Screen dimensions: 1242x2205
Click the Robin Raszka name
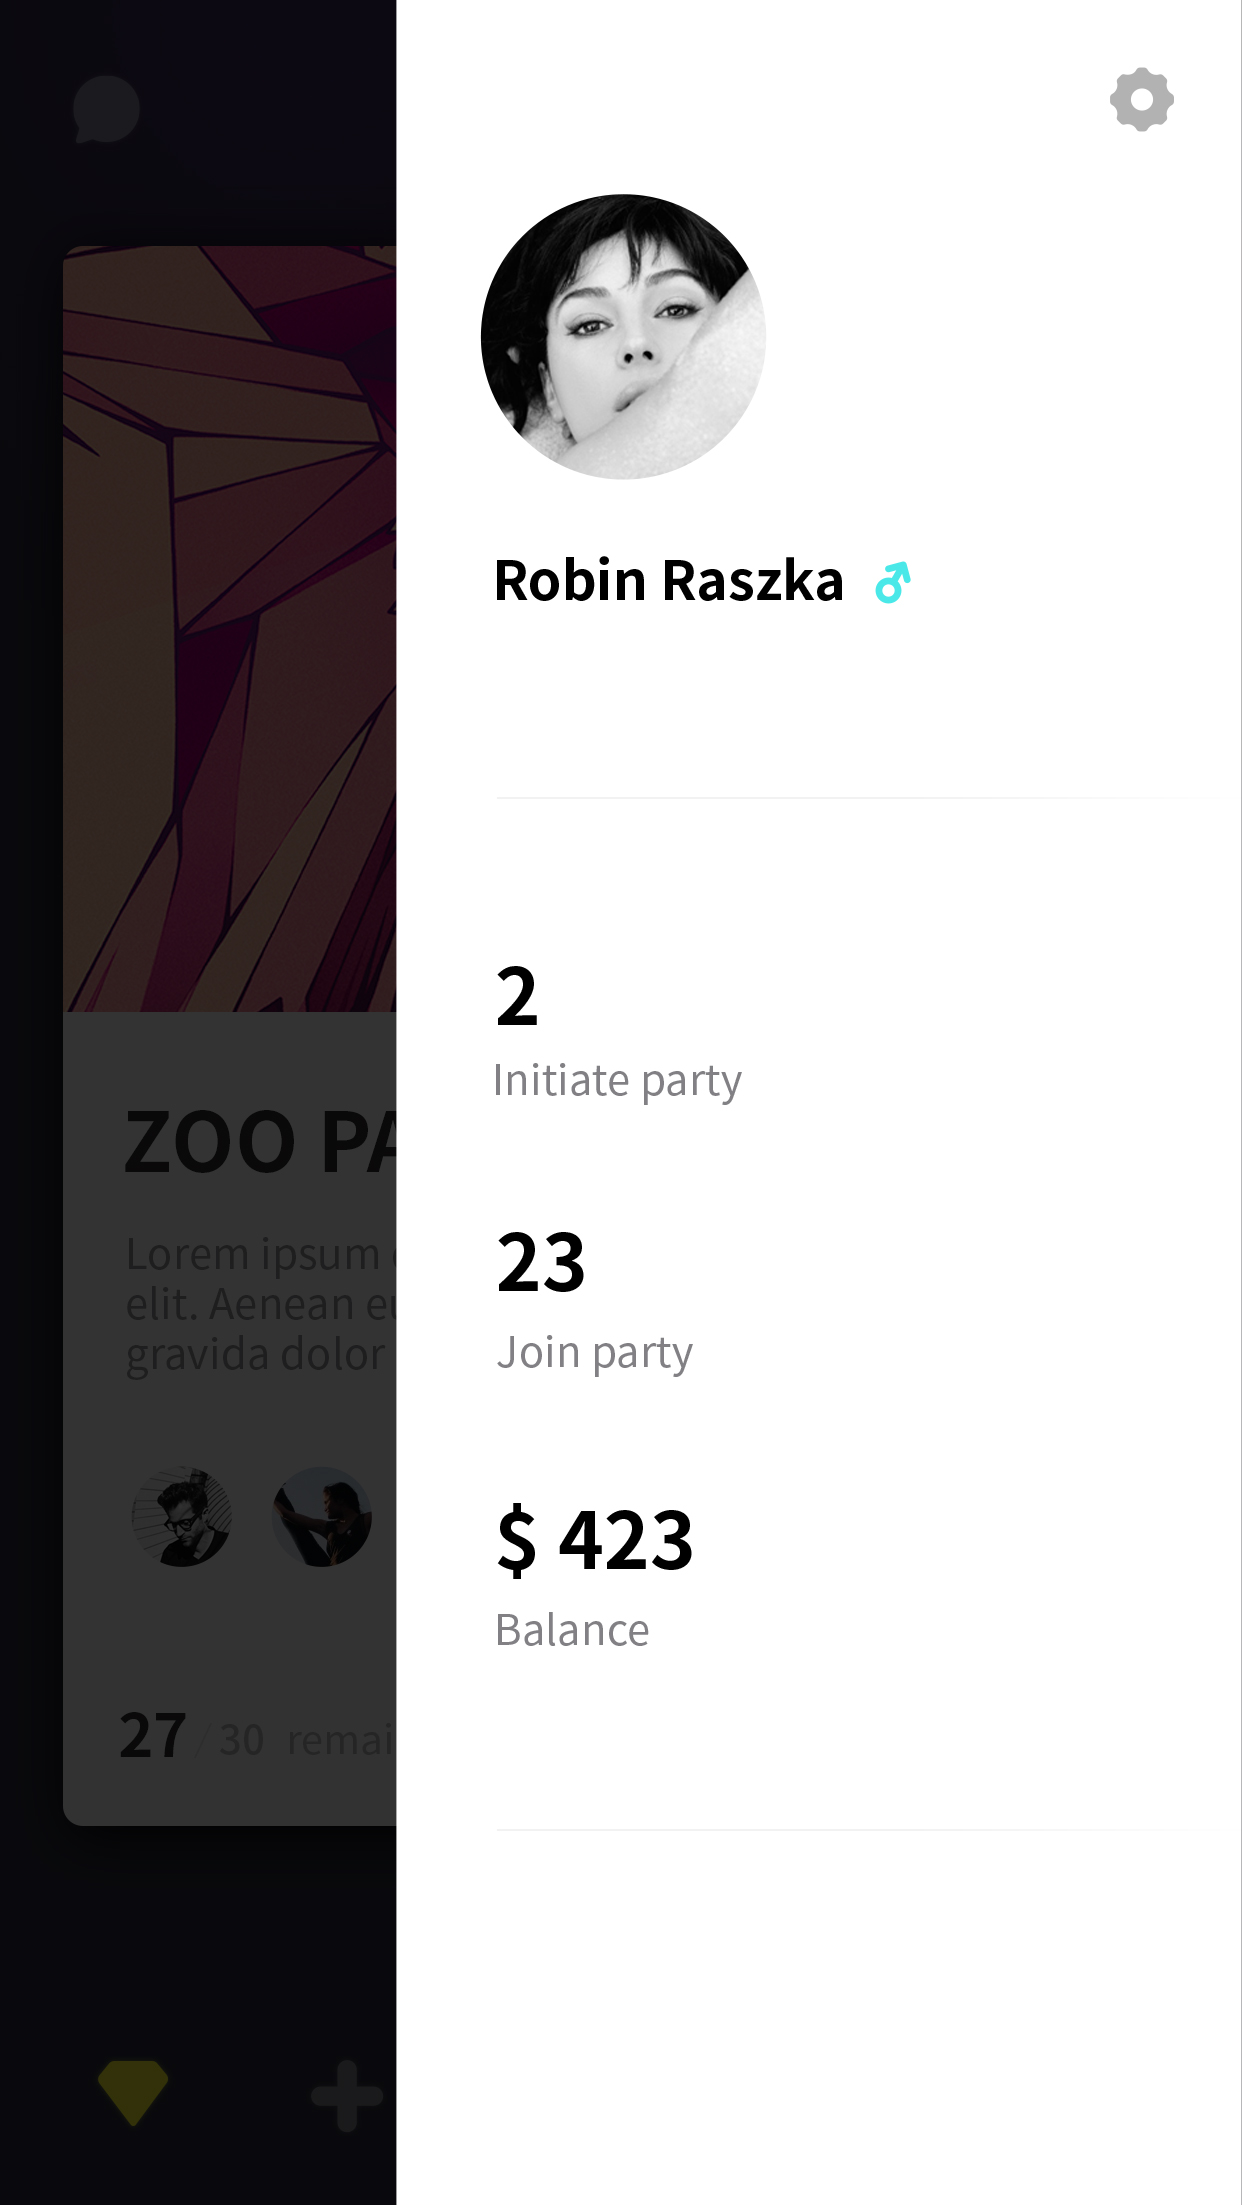point(669,581)
